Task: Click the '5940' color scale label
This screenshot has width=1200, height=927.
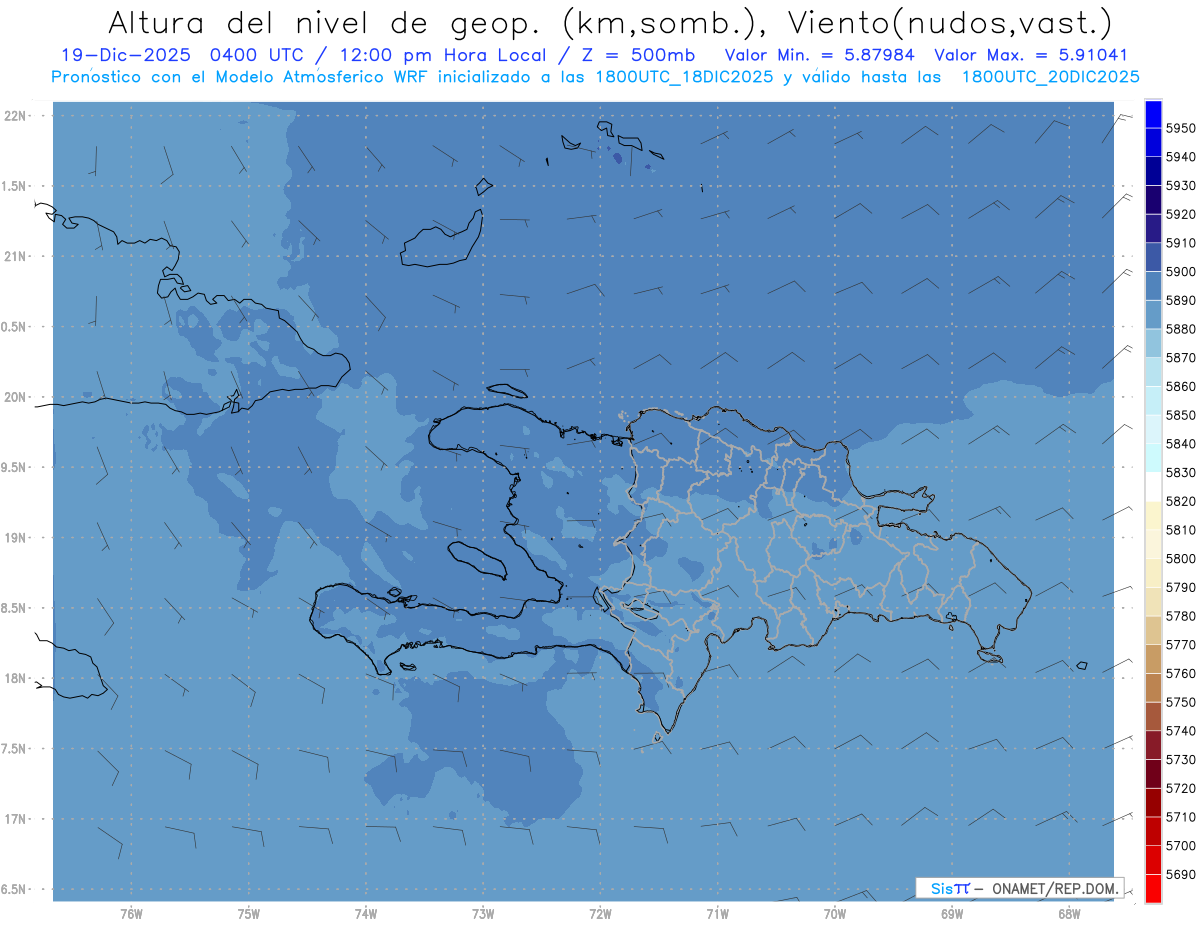Action: pyautogui.click(x=1181, y=157)
